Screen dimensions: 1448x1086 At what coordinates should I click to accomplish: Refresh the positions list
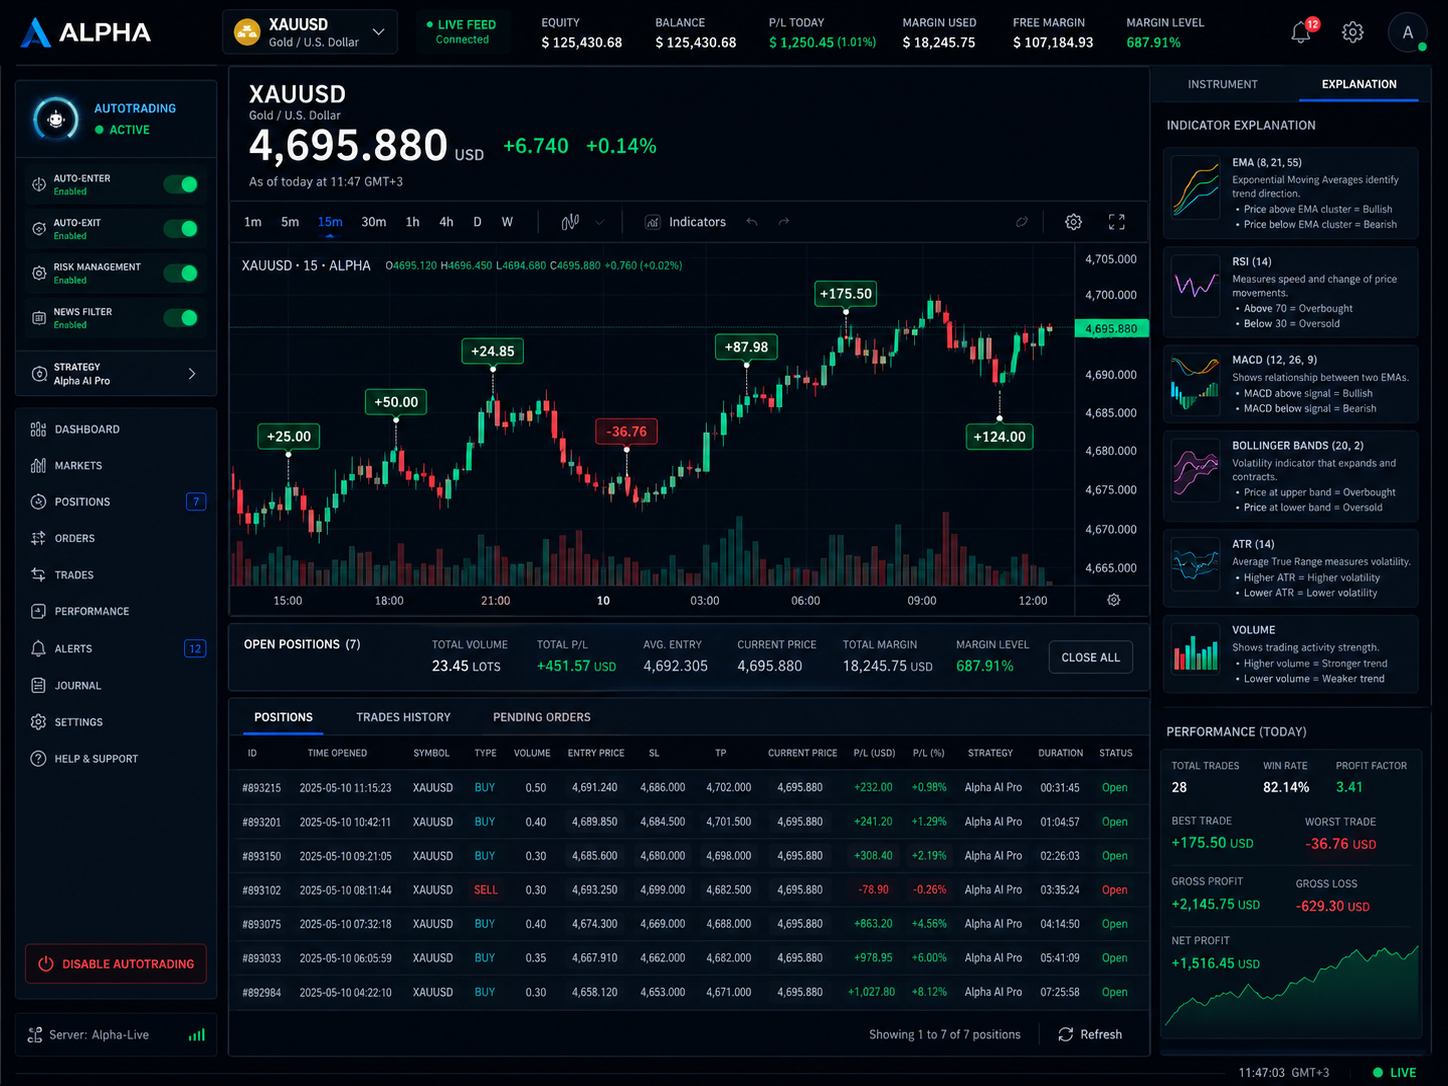click(1091, 1034)
